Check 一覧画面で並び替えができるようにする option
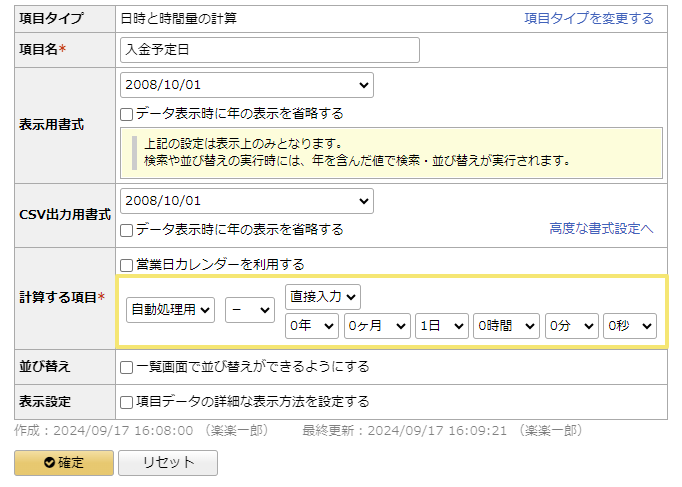Screen dimensions: 682x487 [127, 367]
